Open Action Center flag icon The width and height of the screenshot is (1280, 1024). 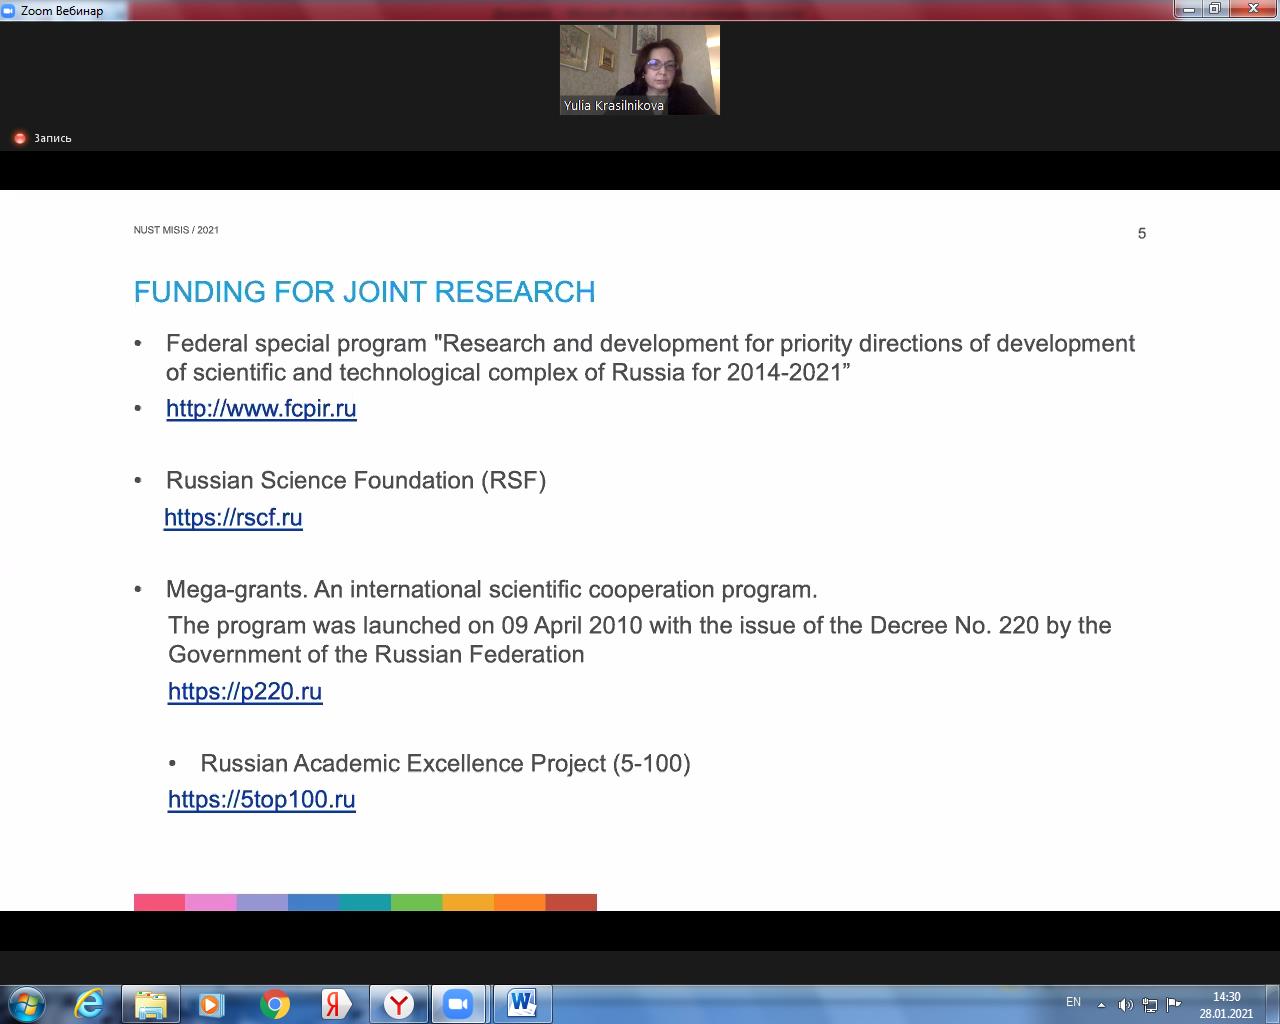1174,1004
